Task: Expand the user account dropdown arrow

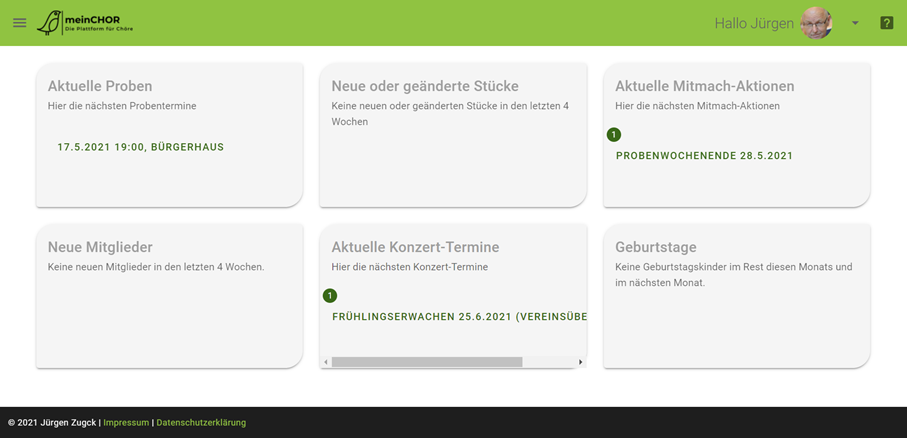Action: tap(856, 23)
